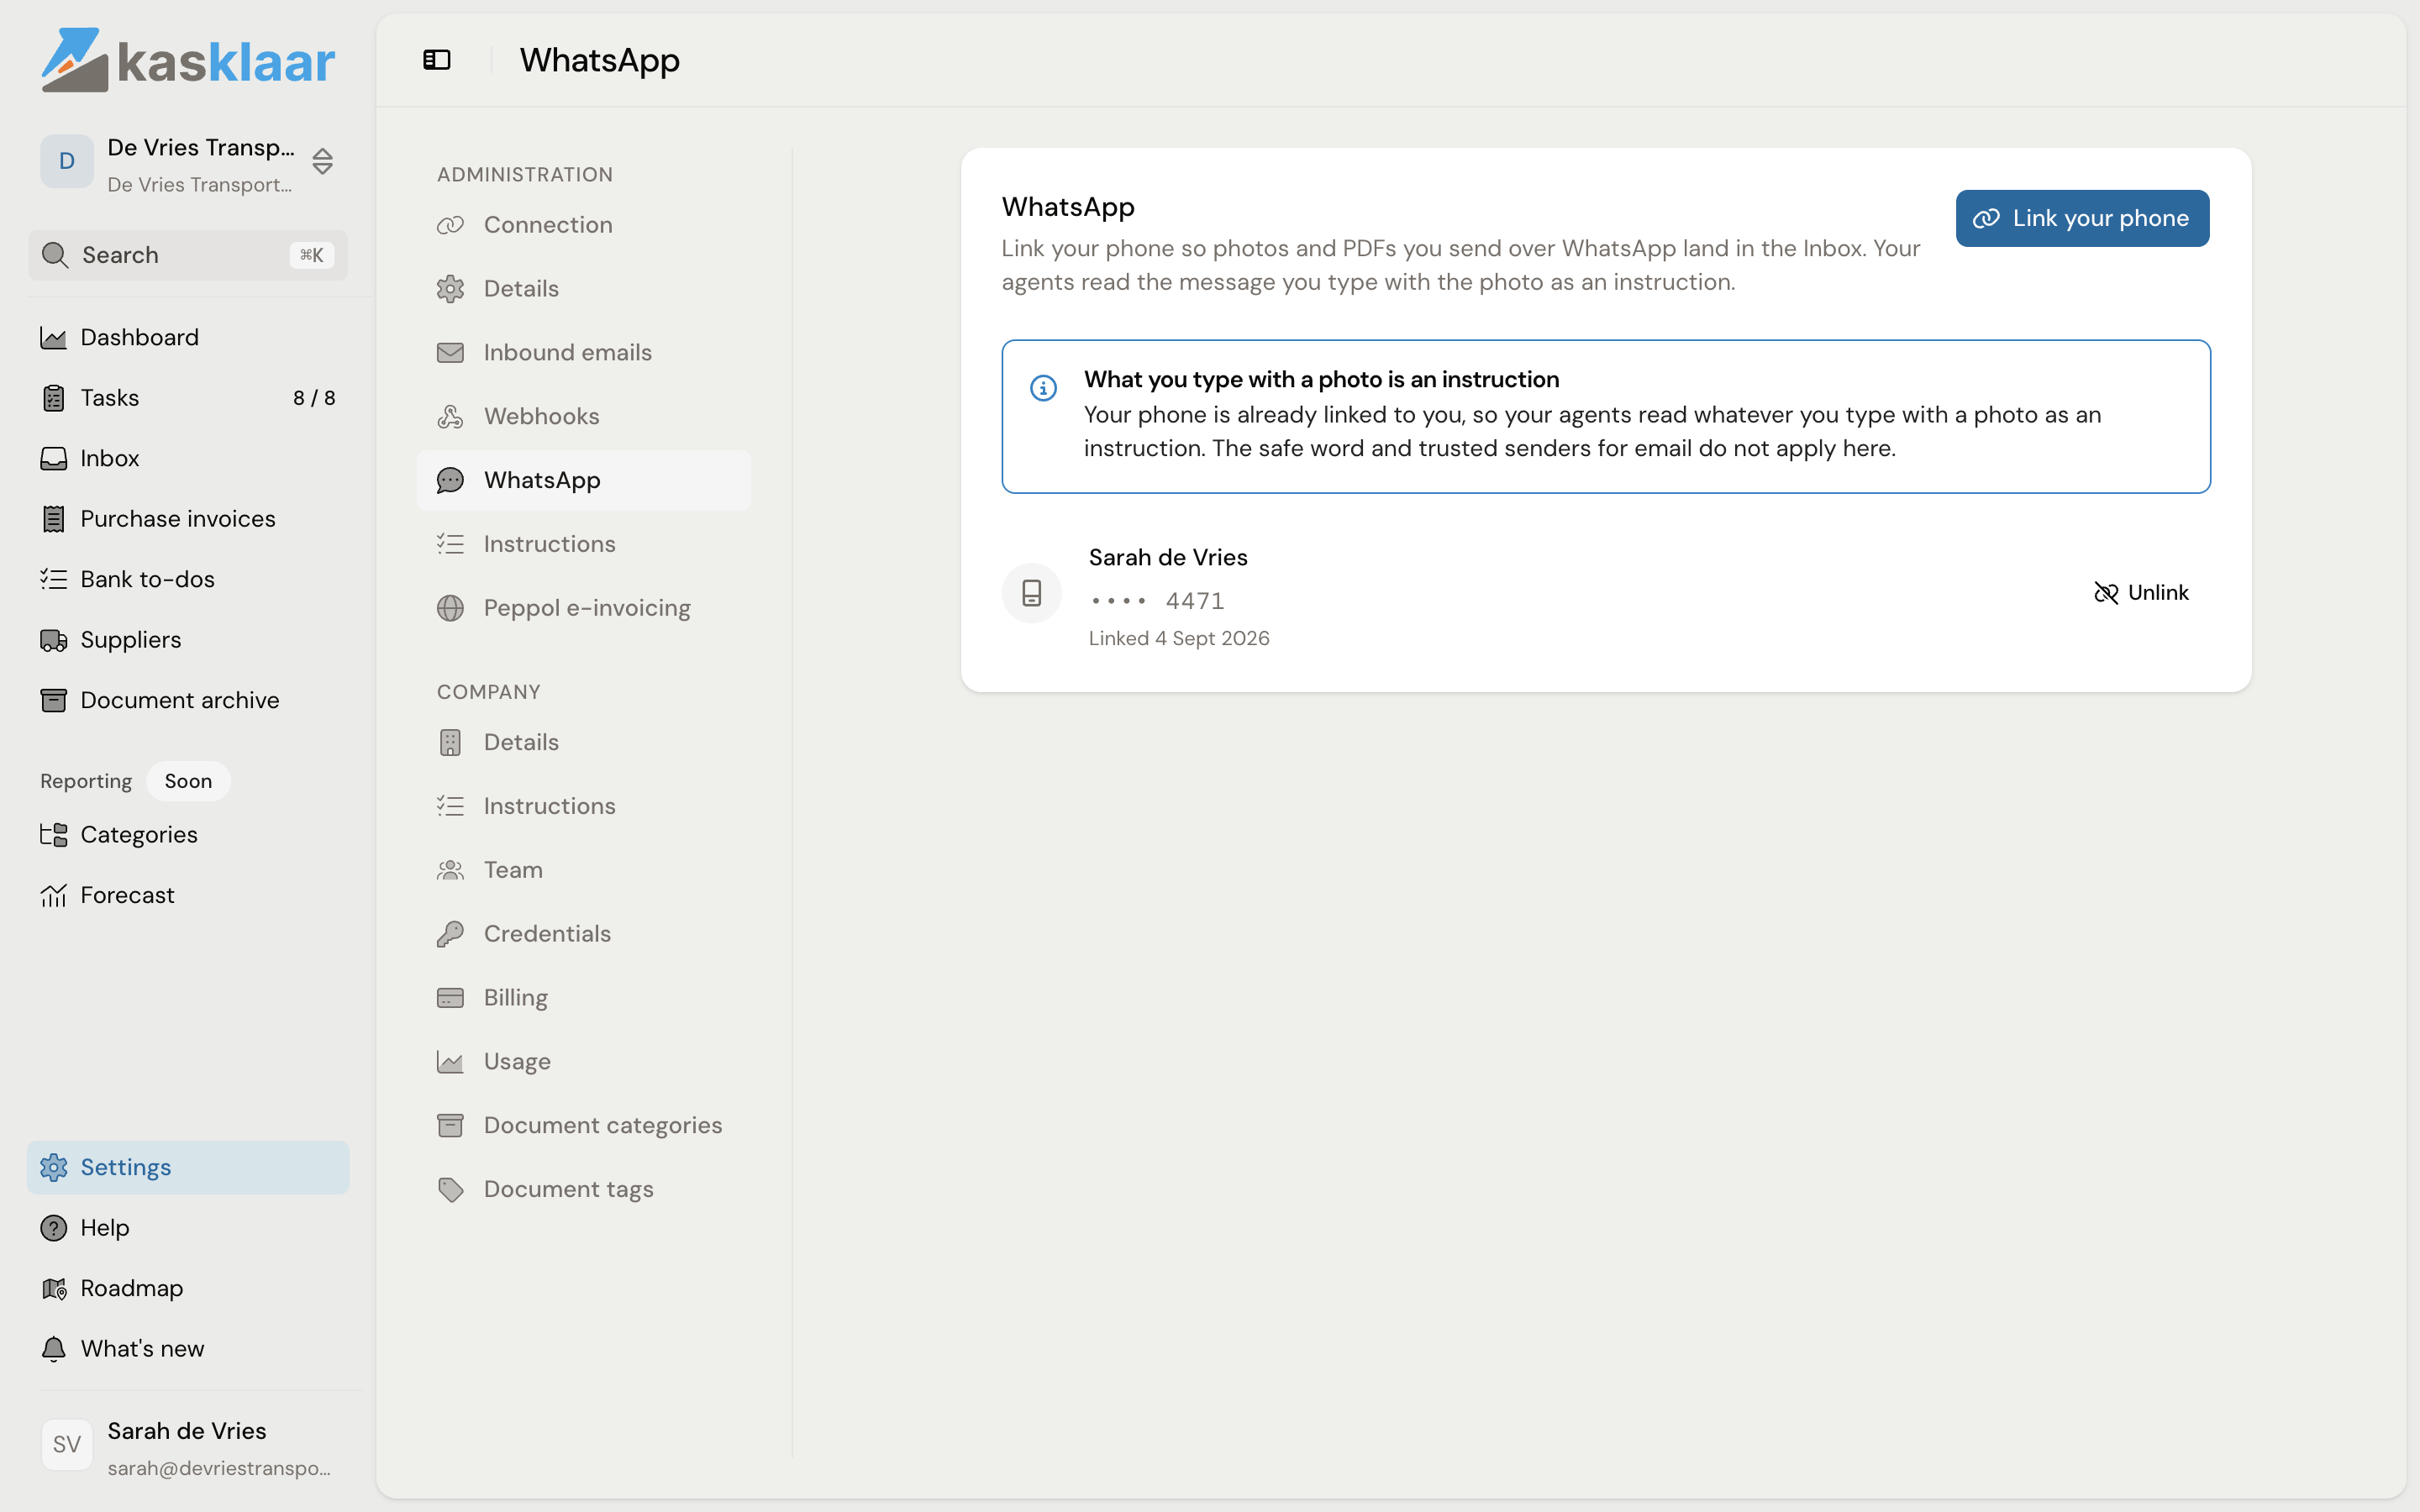The image size is (2420, 1512).
Task: Toggle the sidebar panel icon
Action: 437,60
